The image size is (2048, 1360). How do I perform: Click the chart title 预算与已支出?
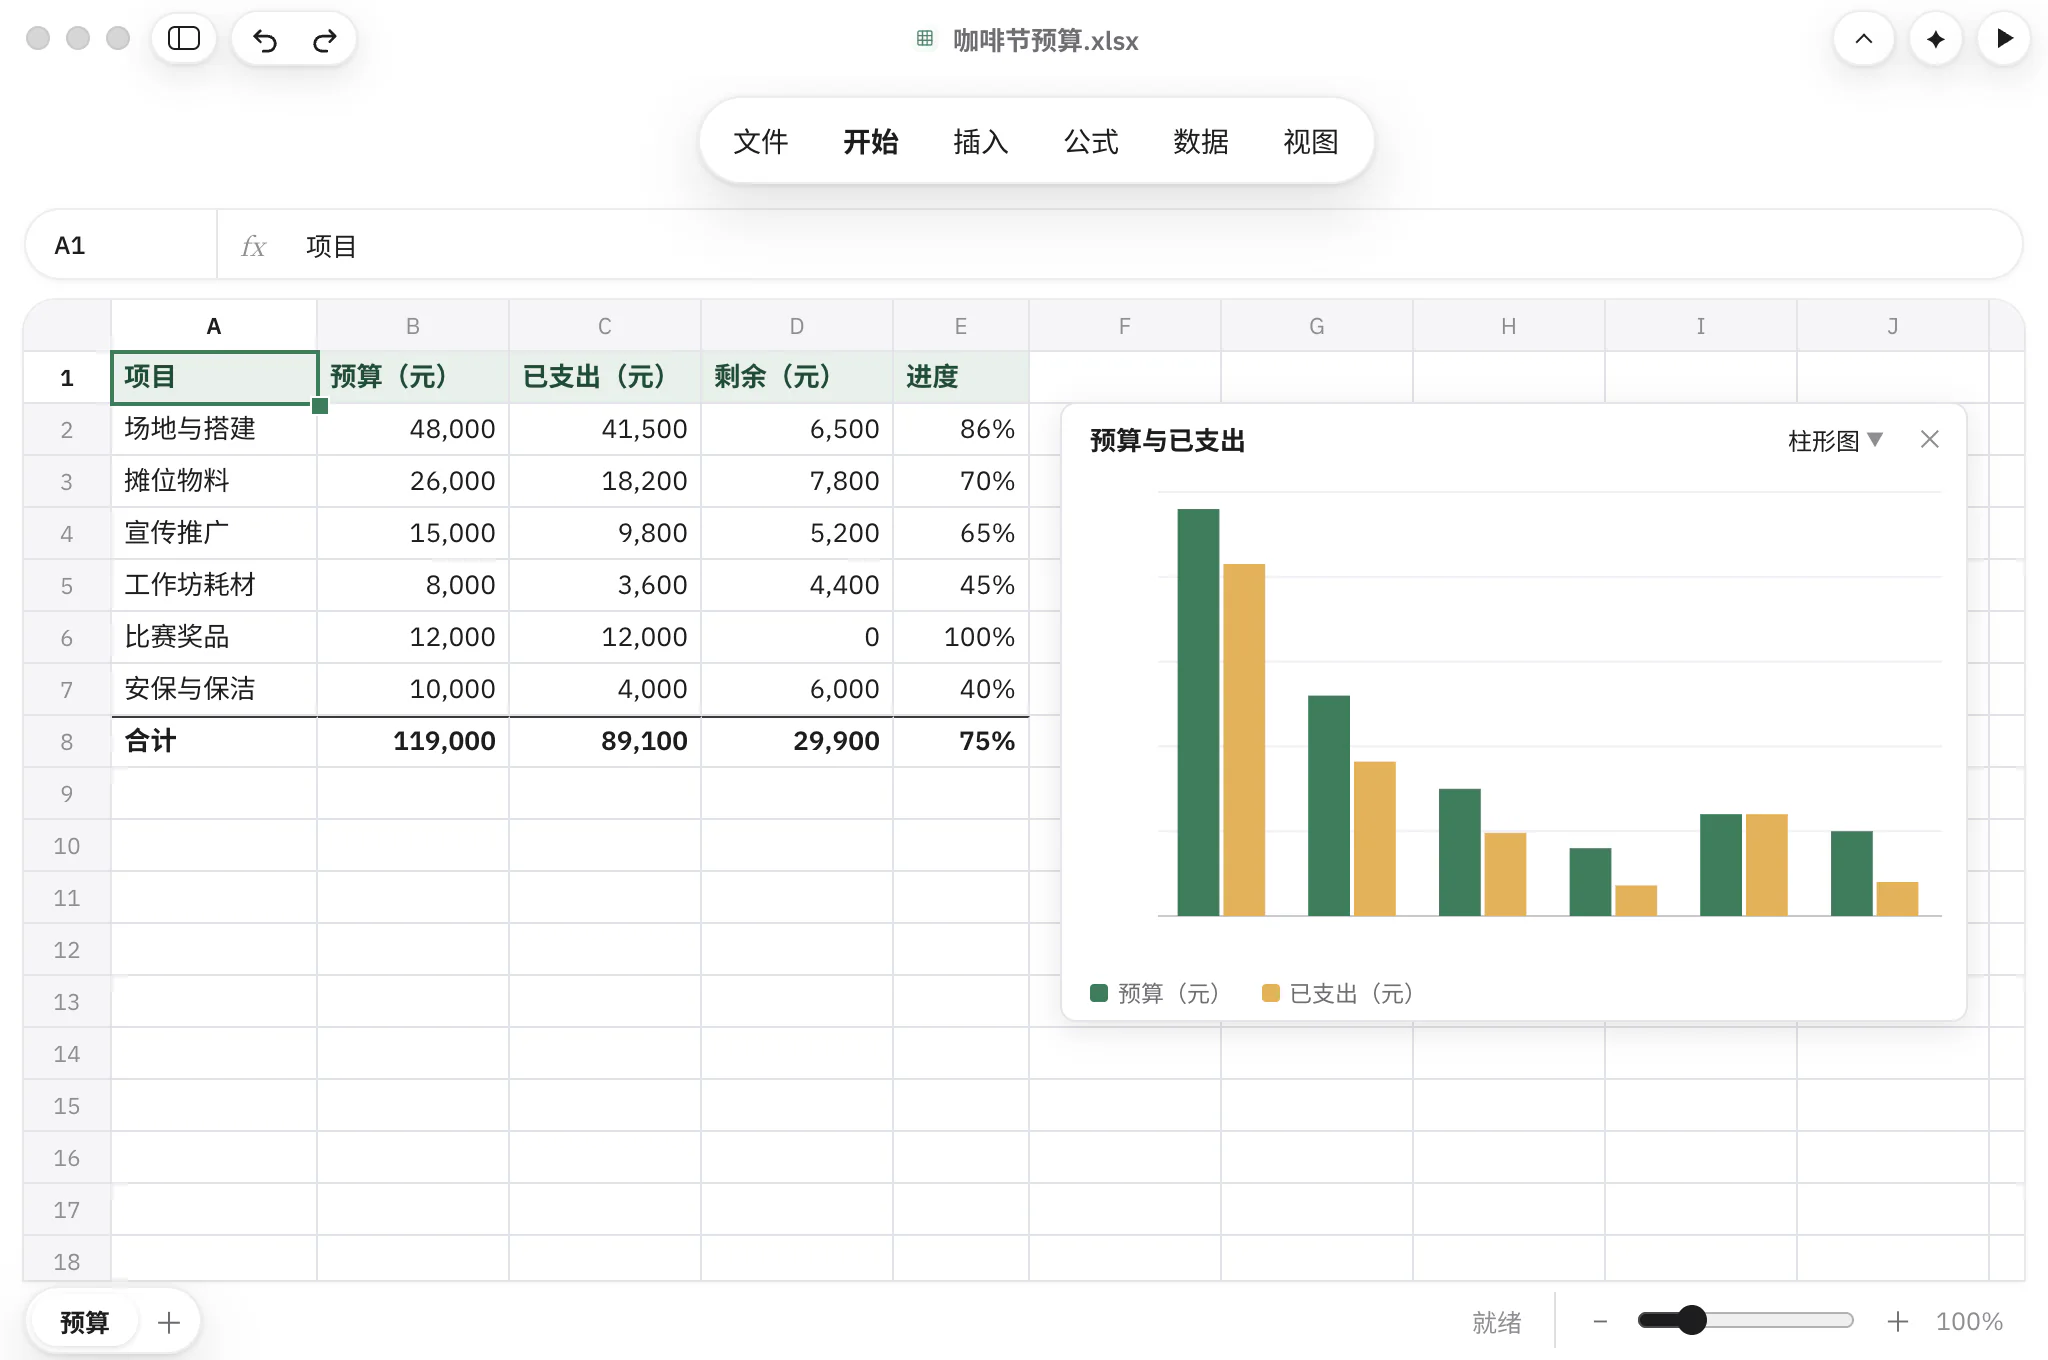pos(1167,441)
